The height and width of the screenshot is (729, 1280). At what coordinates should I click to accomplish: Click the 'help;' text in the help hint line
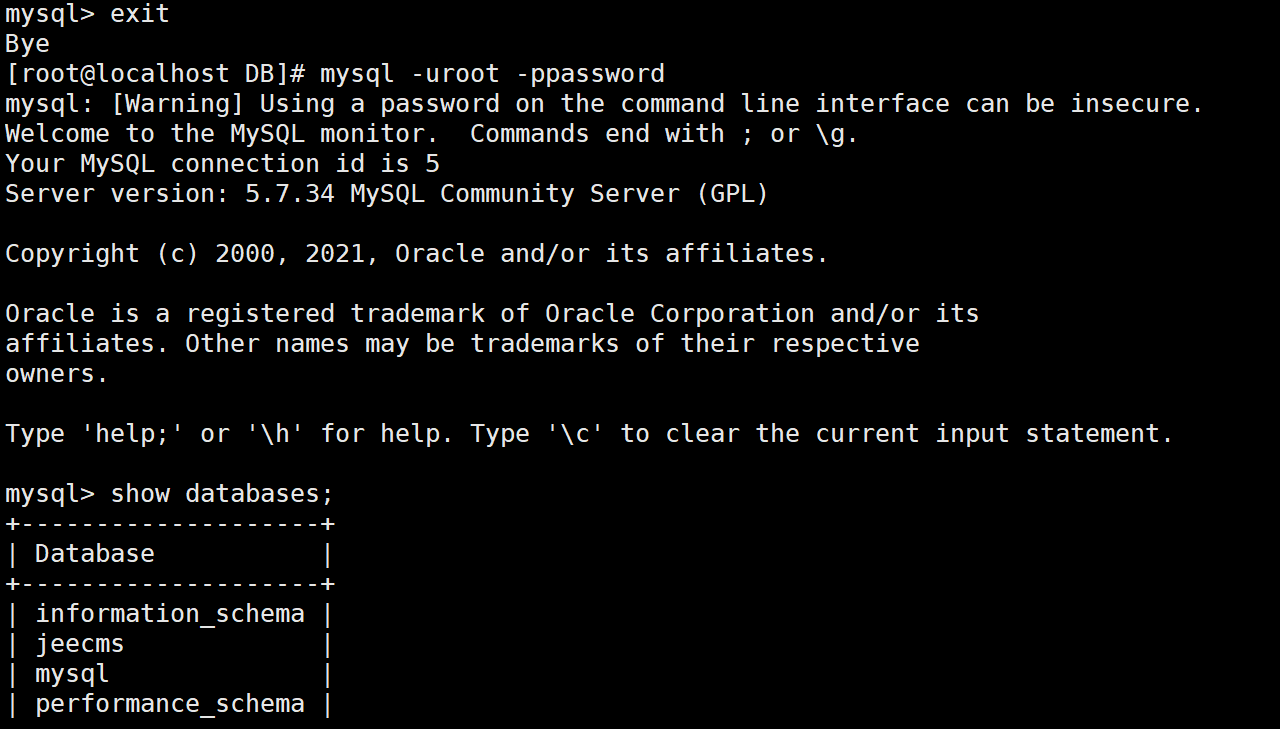pos(132,434)
